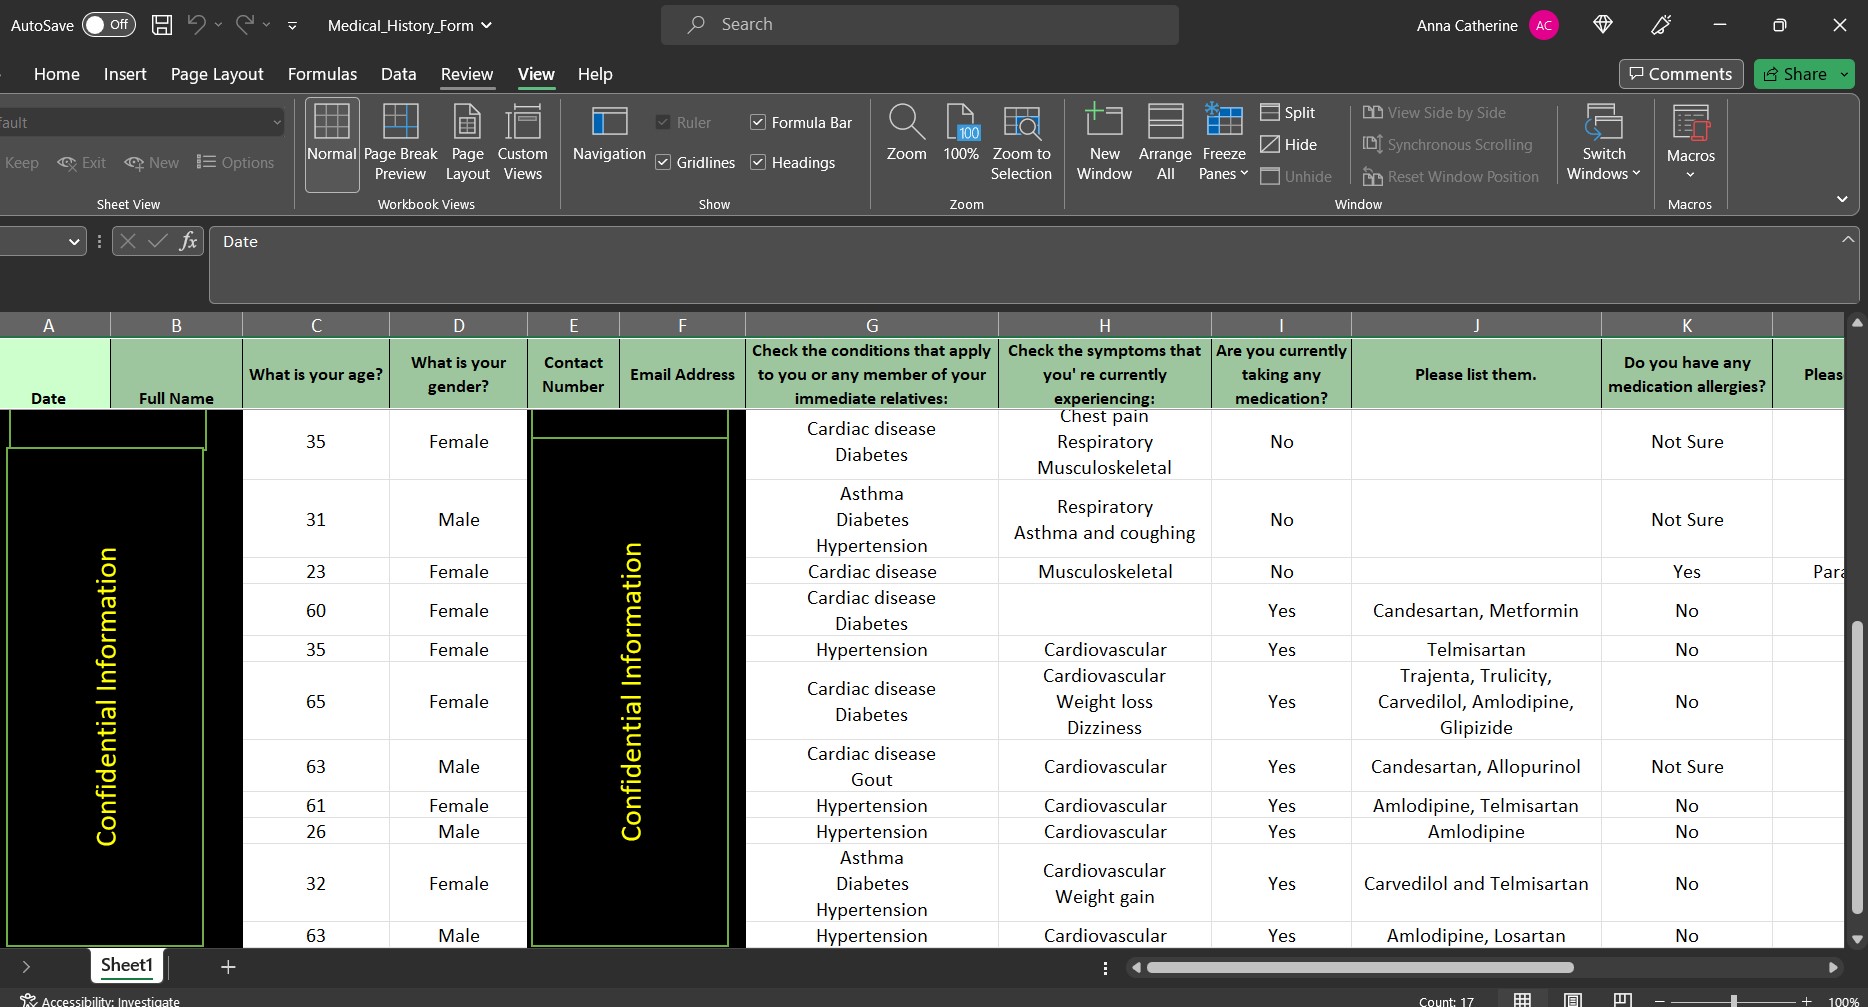Add a new sheet with plus icon
This screenshot has height=1007, width=1868.
click(228, 967)
